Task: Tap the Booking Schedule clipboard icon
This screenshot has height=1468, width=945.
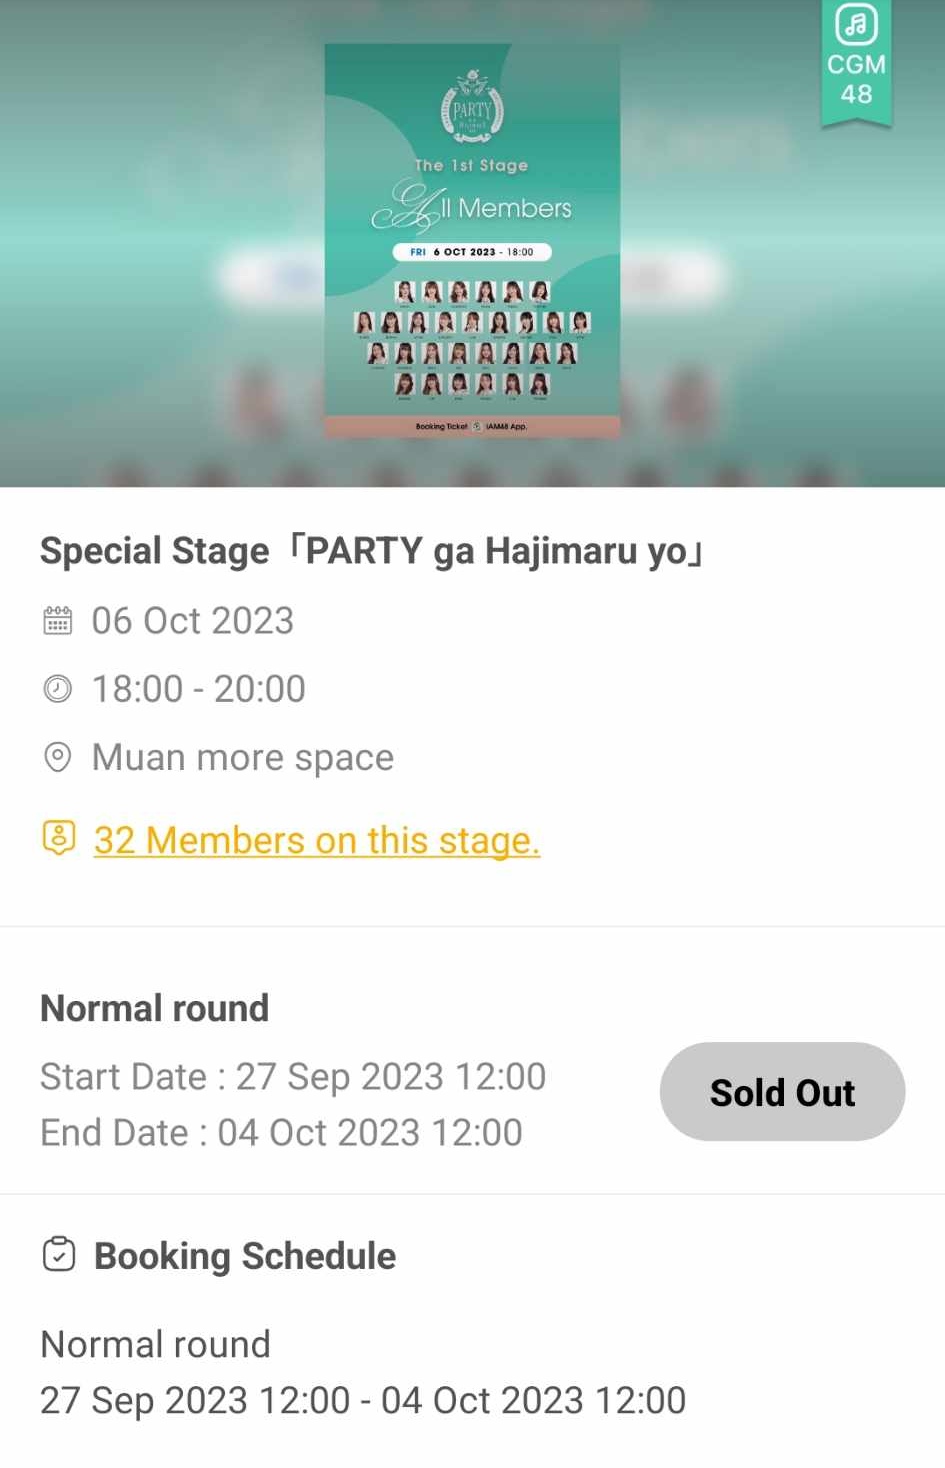Action: click(x=59, y=1254)
